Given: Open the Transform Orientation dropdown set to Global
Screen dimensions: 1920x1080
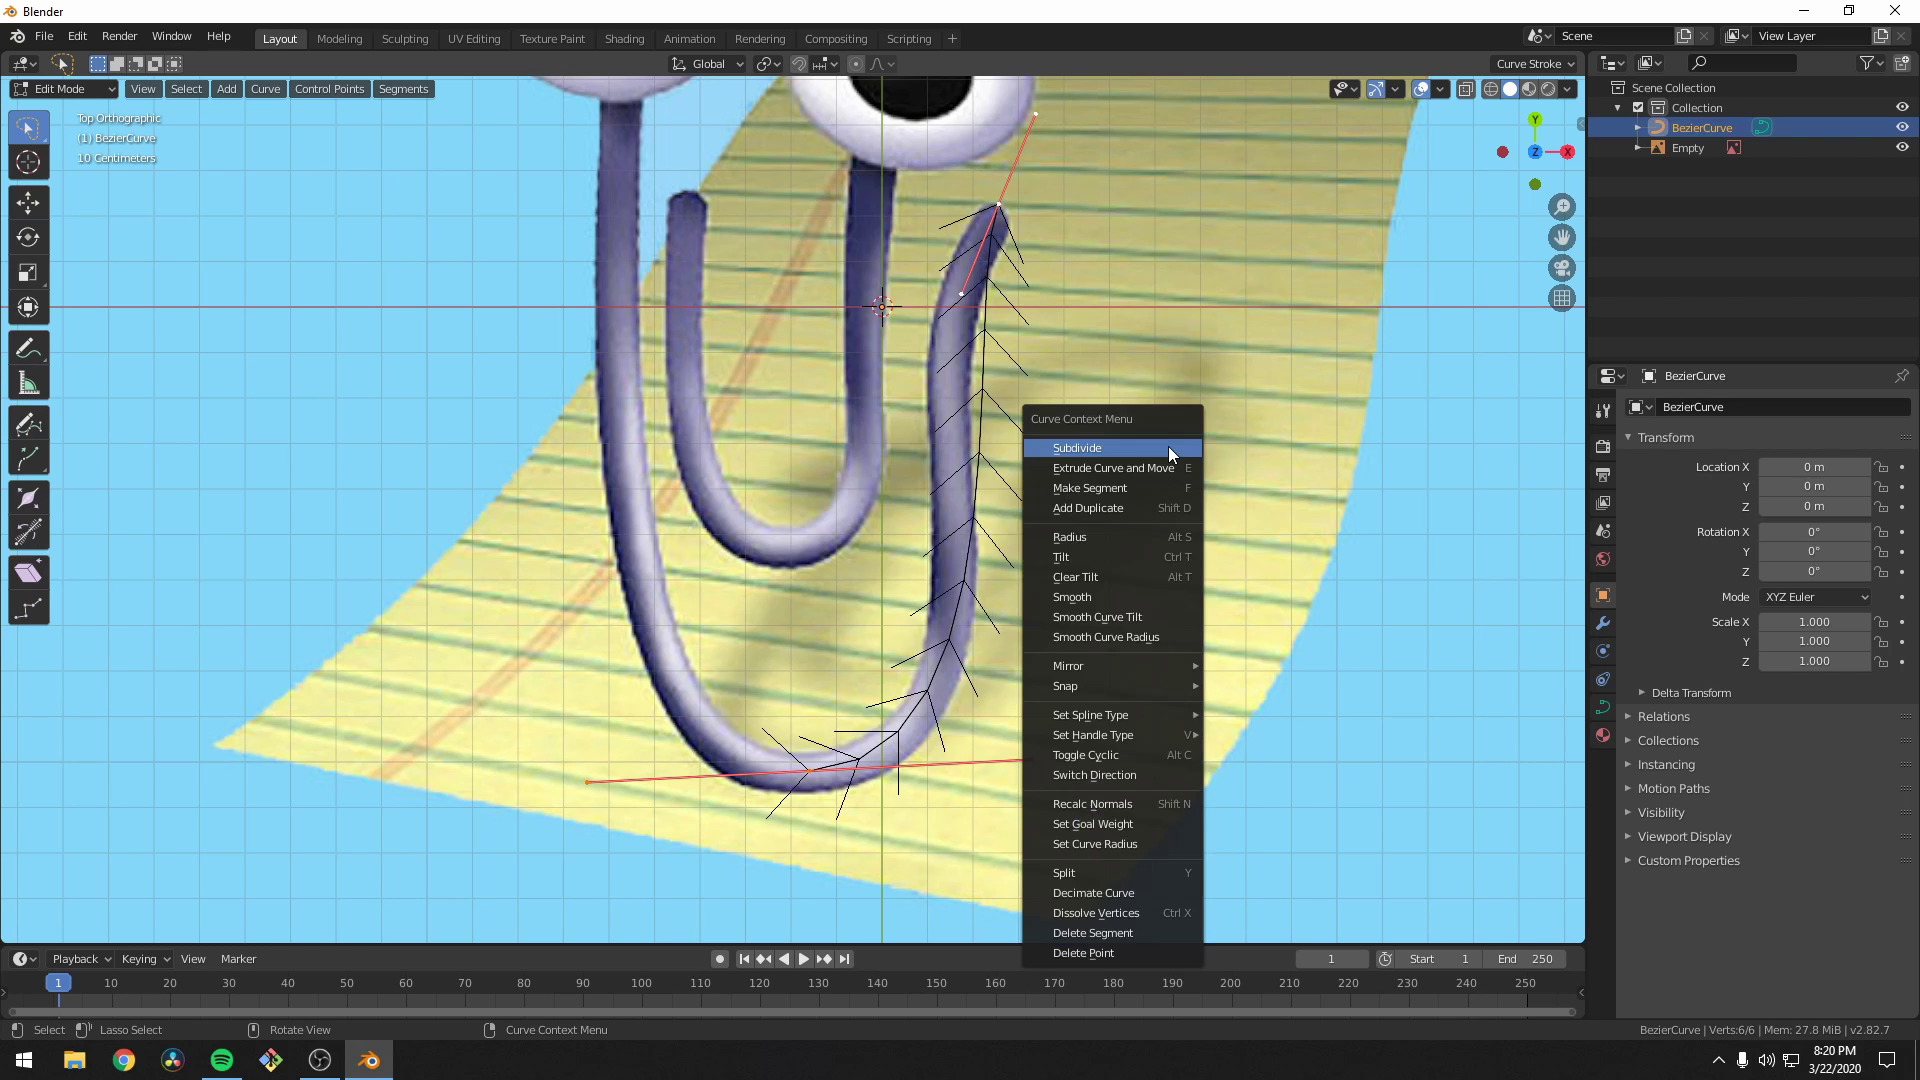Looking at the screenshot, I should click(x=707, y=63).
